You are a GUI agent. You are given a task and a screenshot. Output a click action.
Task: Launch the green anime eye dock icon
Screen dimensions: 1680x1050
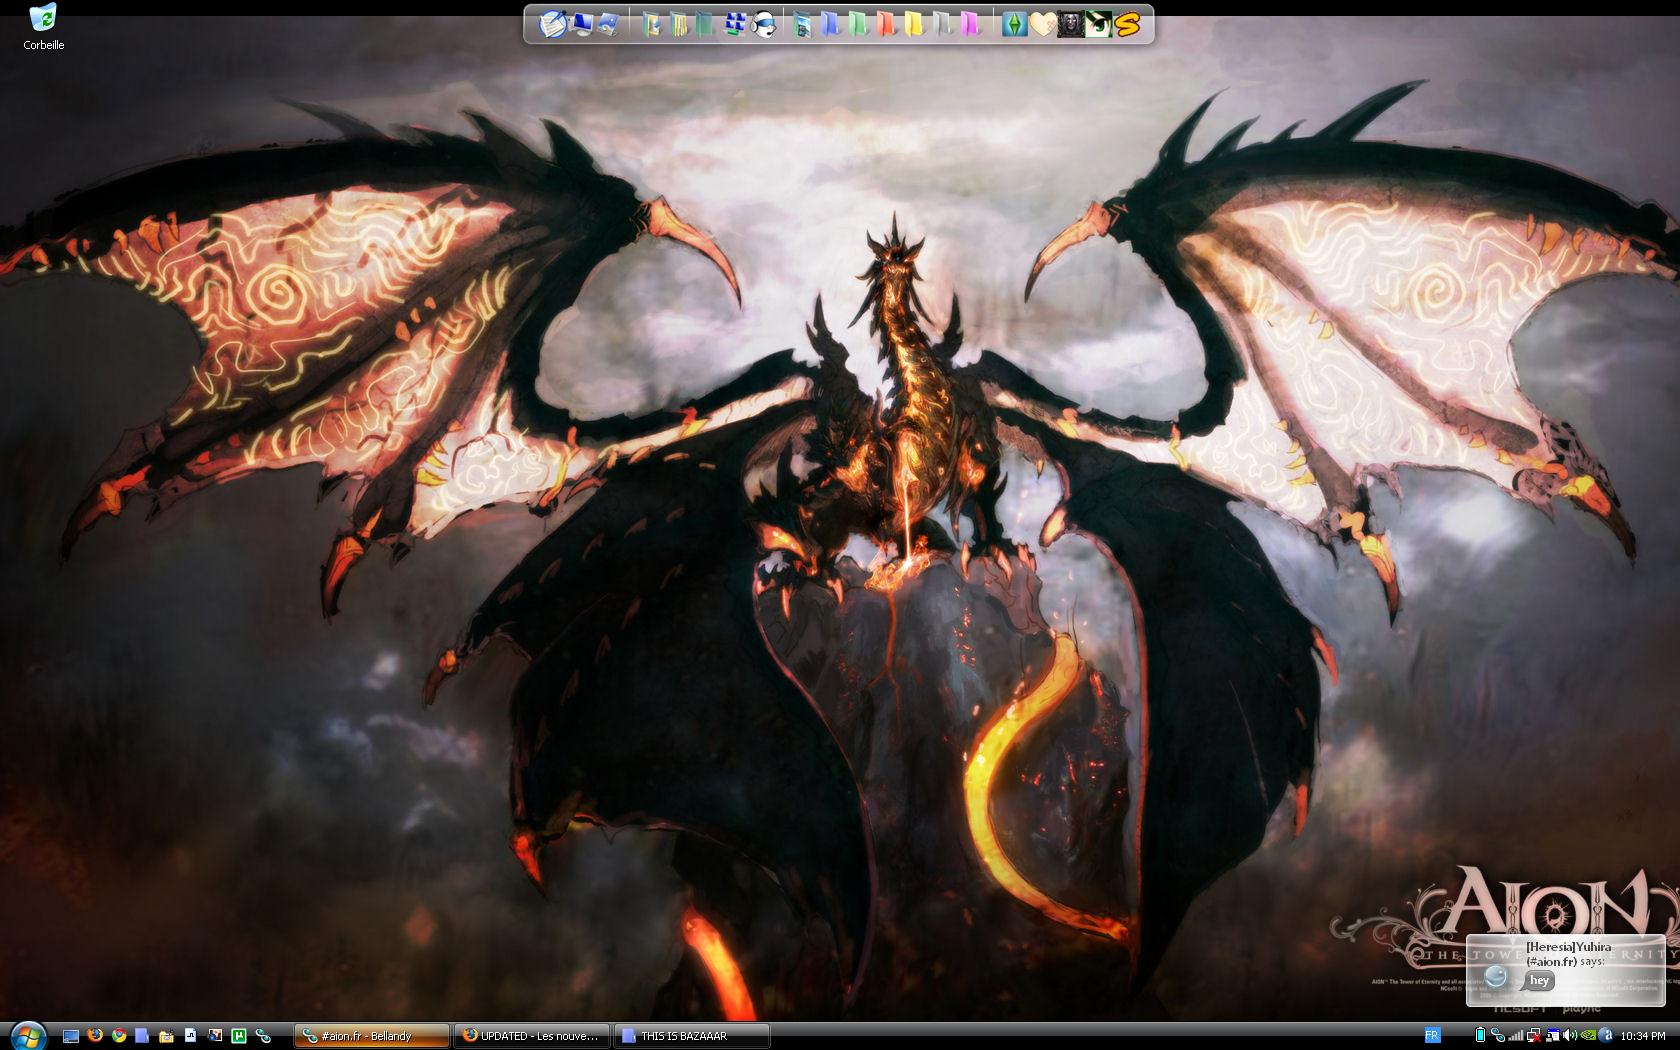(x=1099, y=24)
